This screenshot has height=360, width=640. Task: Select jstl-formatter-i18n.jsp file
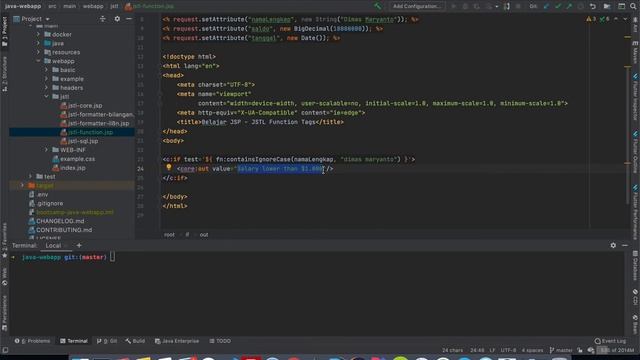[95, 123]
